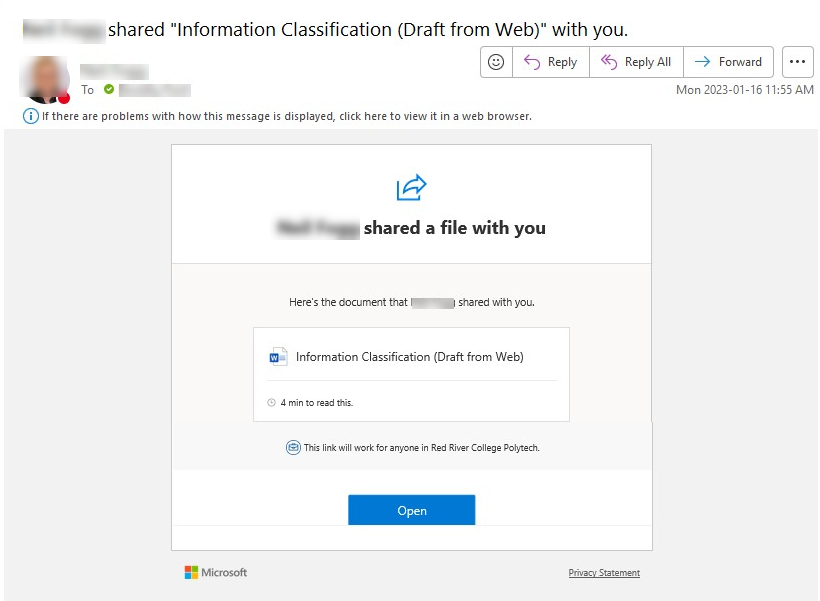View the message in a web browser
Screen dimensions: 820x601
(285, 116)
